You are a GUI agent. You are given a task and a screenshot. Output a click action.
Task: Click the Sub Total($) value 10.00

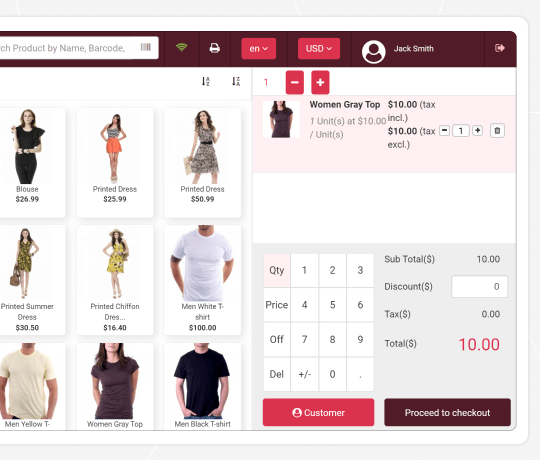(x=488, y=259)
